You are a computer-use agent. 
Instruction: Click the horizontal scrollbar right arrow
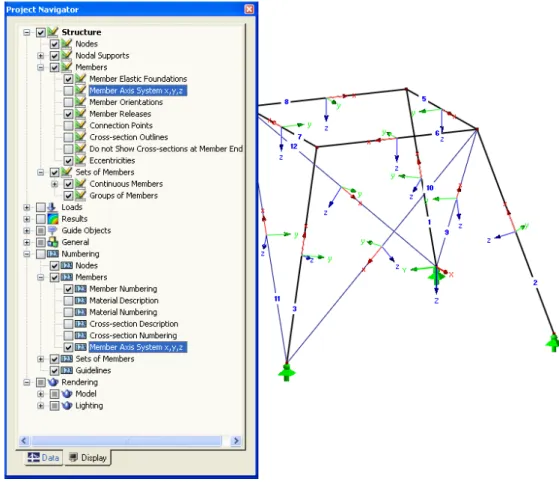point(236,441)
